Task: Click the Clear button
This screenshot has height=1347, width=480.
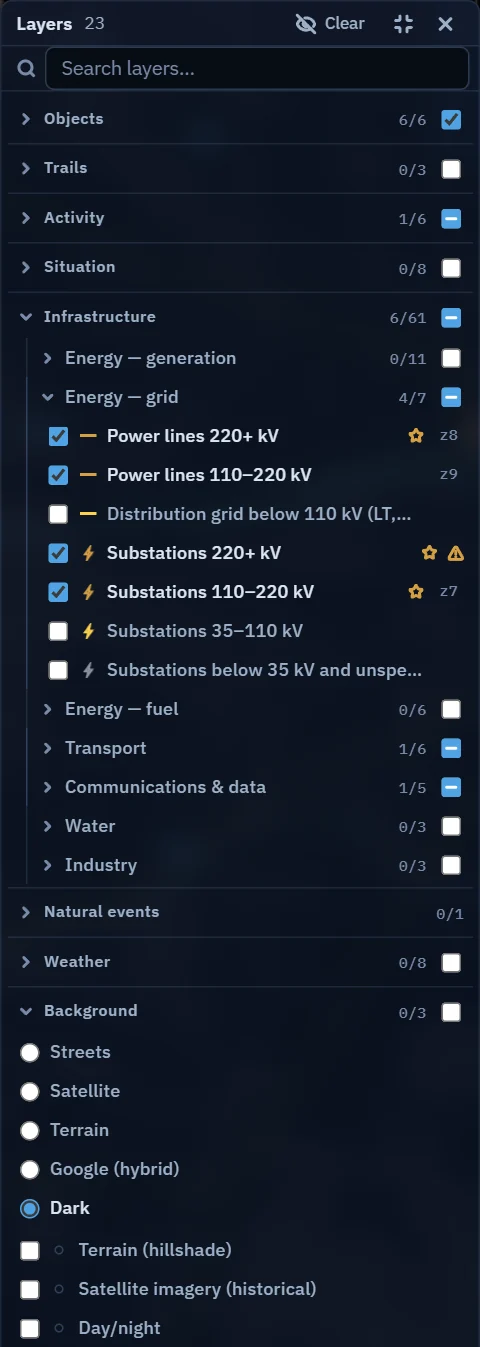Action: 331,24
